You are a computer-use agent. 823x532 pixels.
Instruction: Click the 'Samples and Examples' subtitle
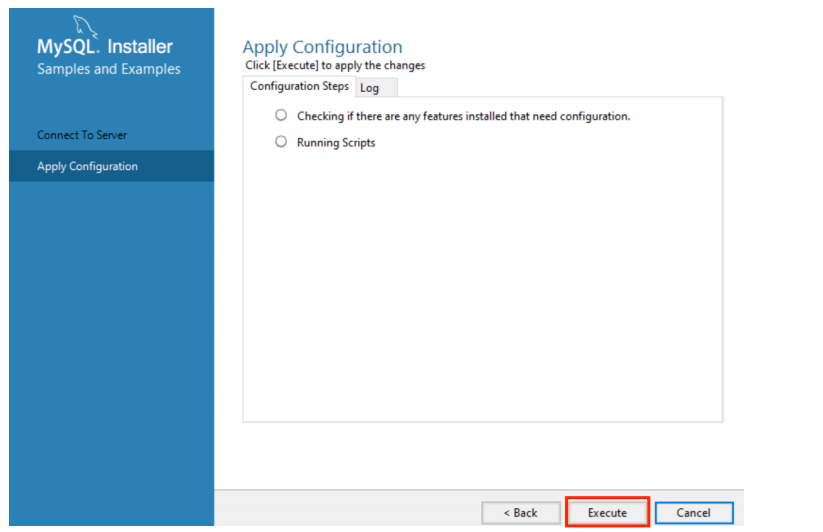point(109,69)
